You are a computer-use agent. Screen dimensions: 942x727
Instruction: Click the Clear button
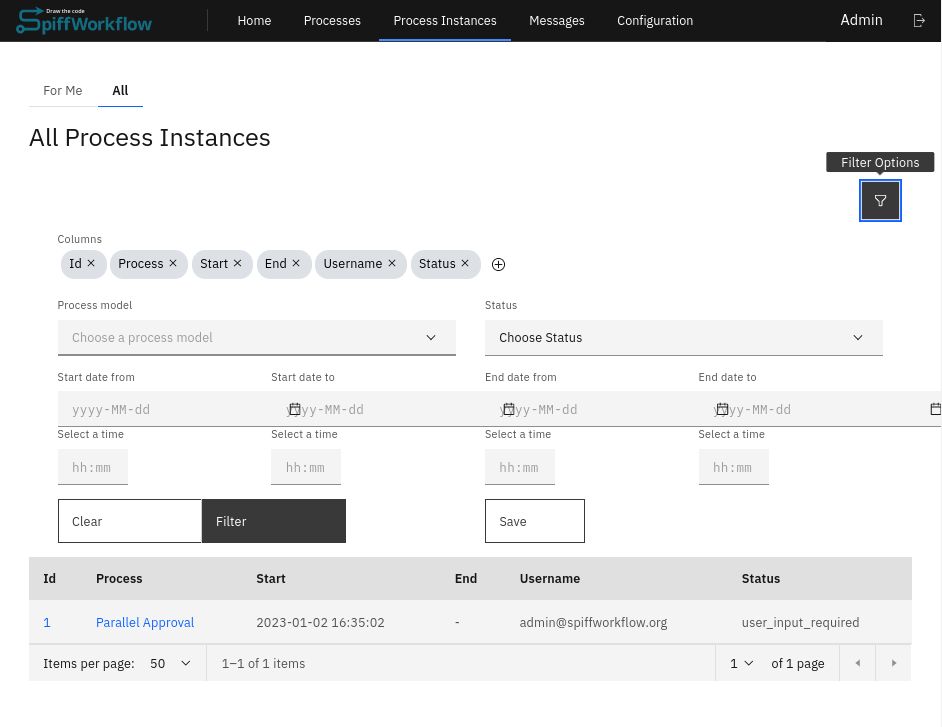pyautogui.click(x=129, y=521)
